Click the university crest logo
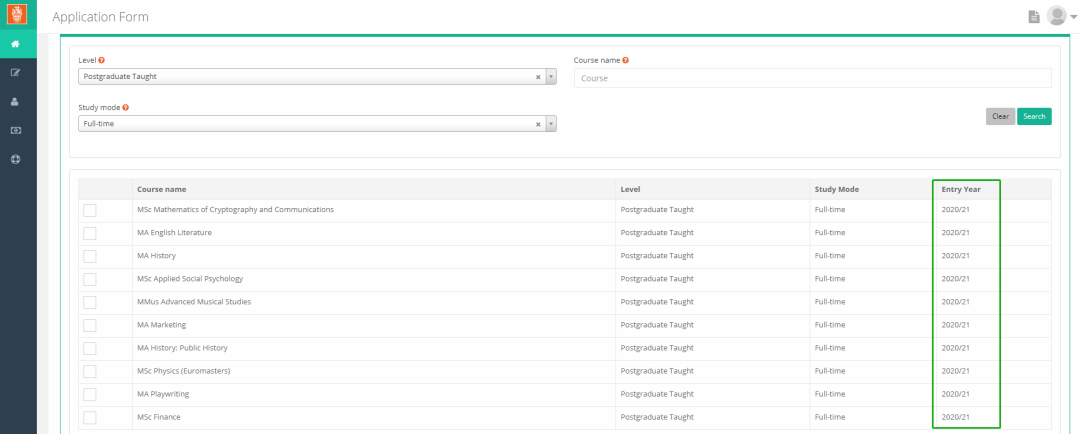Screen dimensions: 1080x434 point(16,14)
